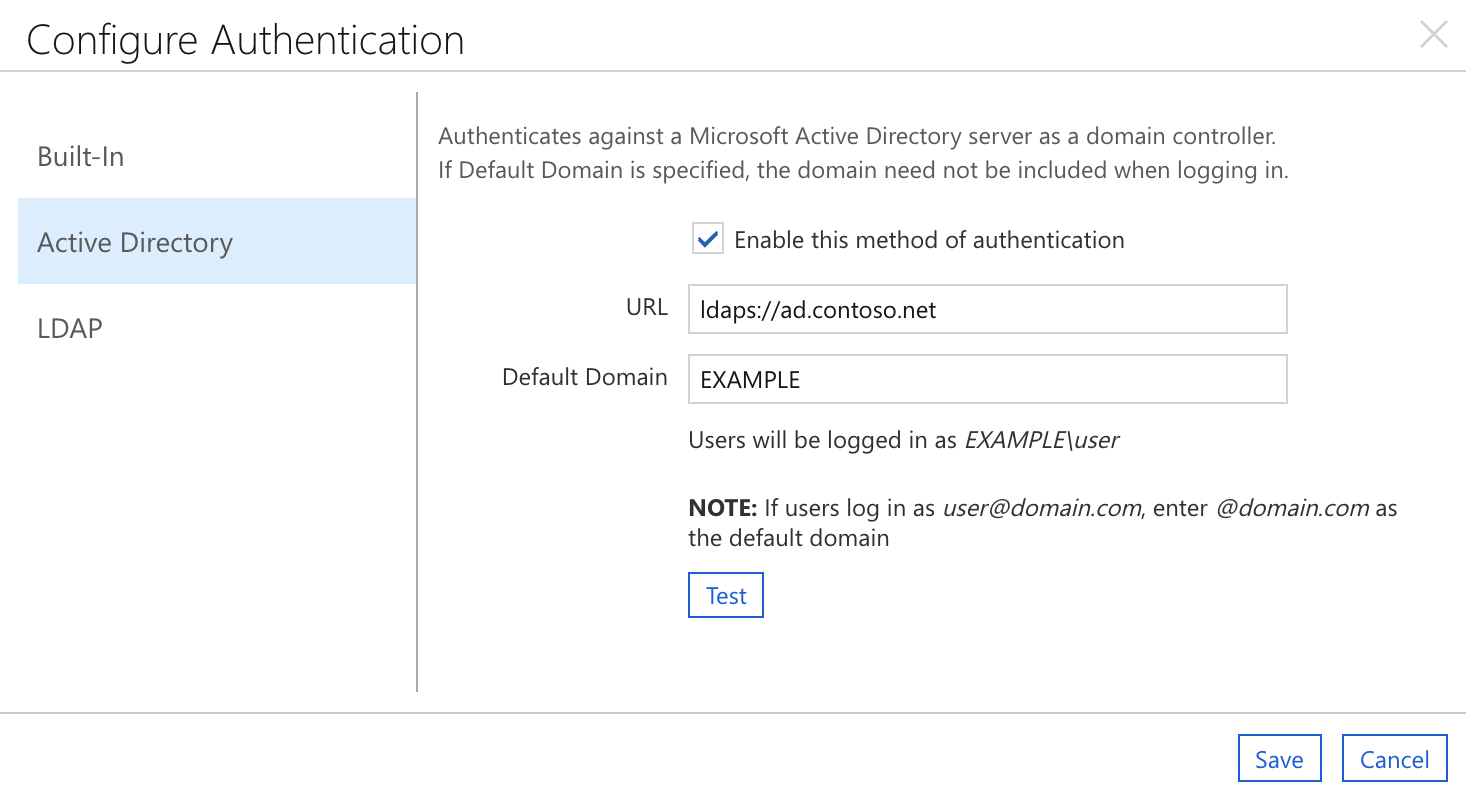Click the 'Users will be logged in as' hint
The width and height of the screenshot is (1466, 798).
pos(823,440)
